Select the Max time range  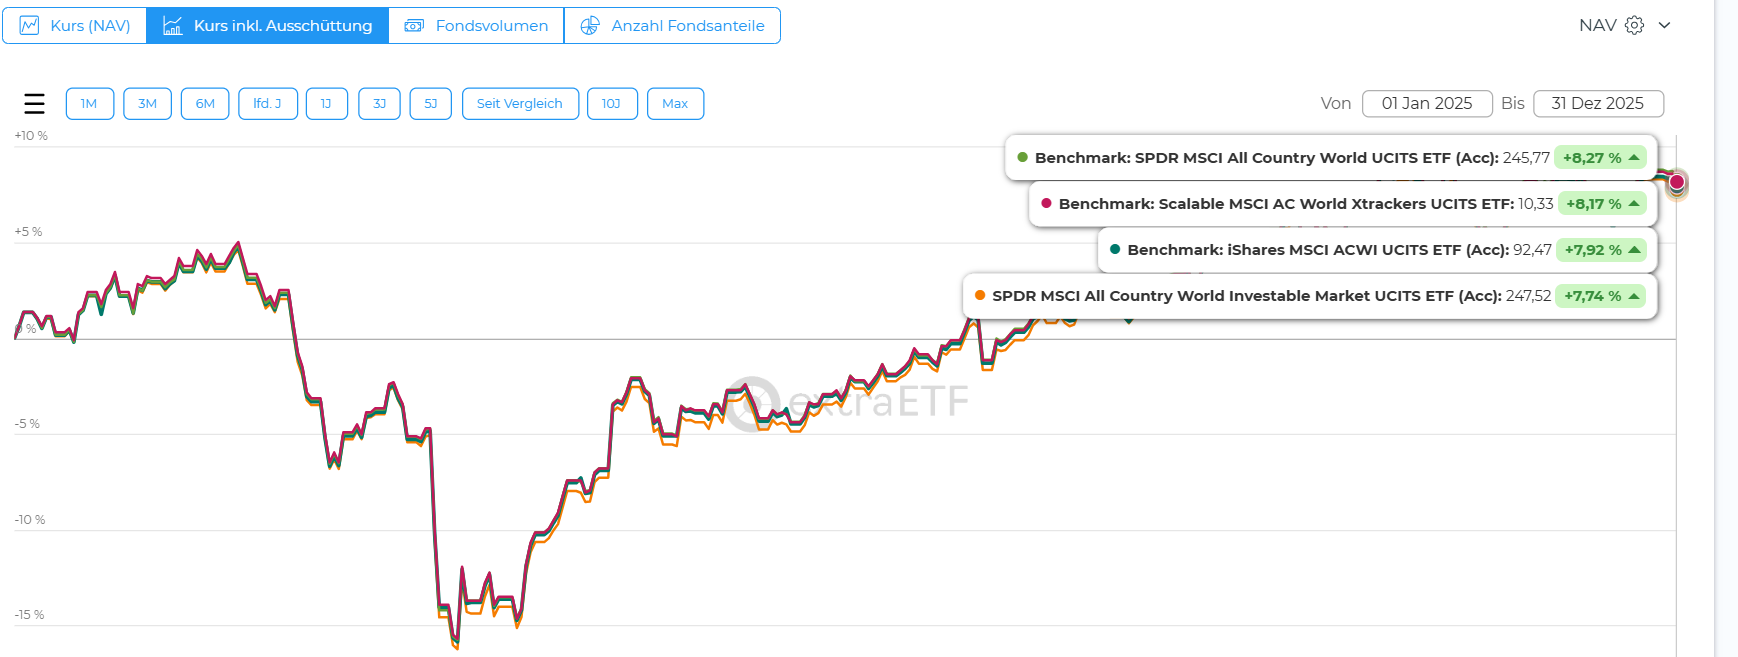(675, 104)
